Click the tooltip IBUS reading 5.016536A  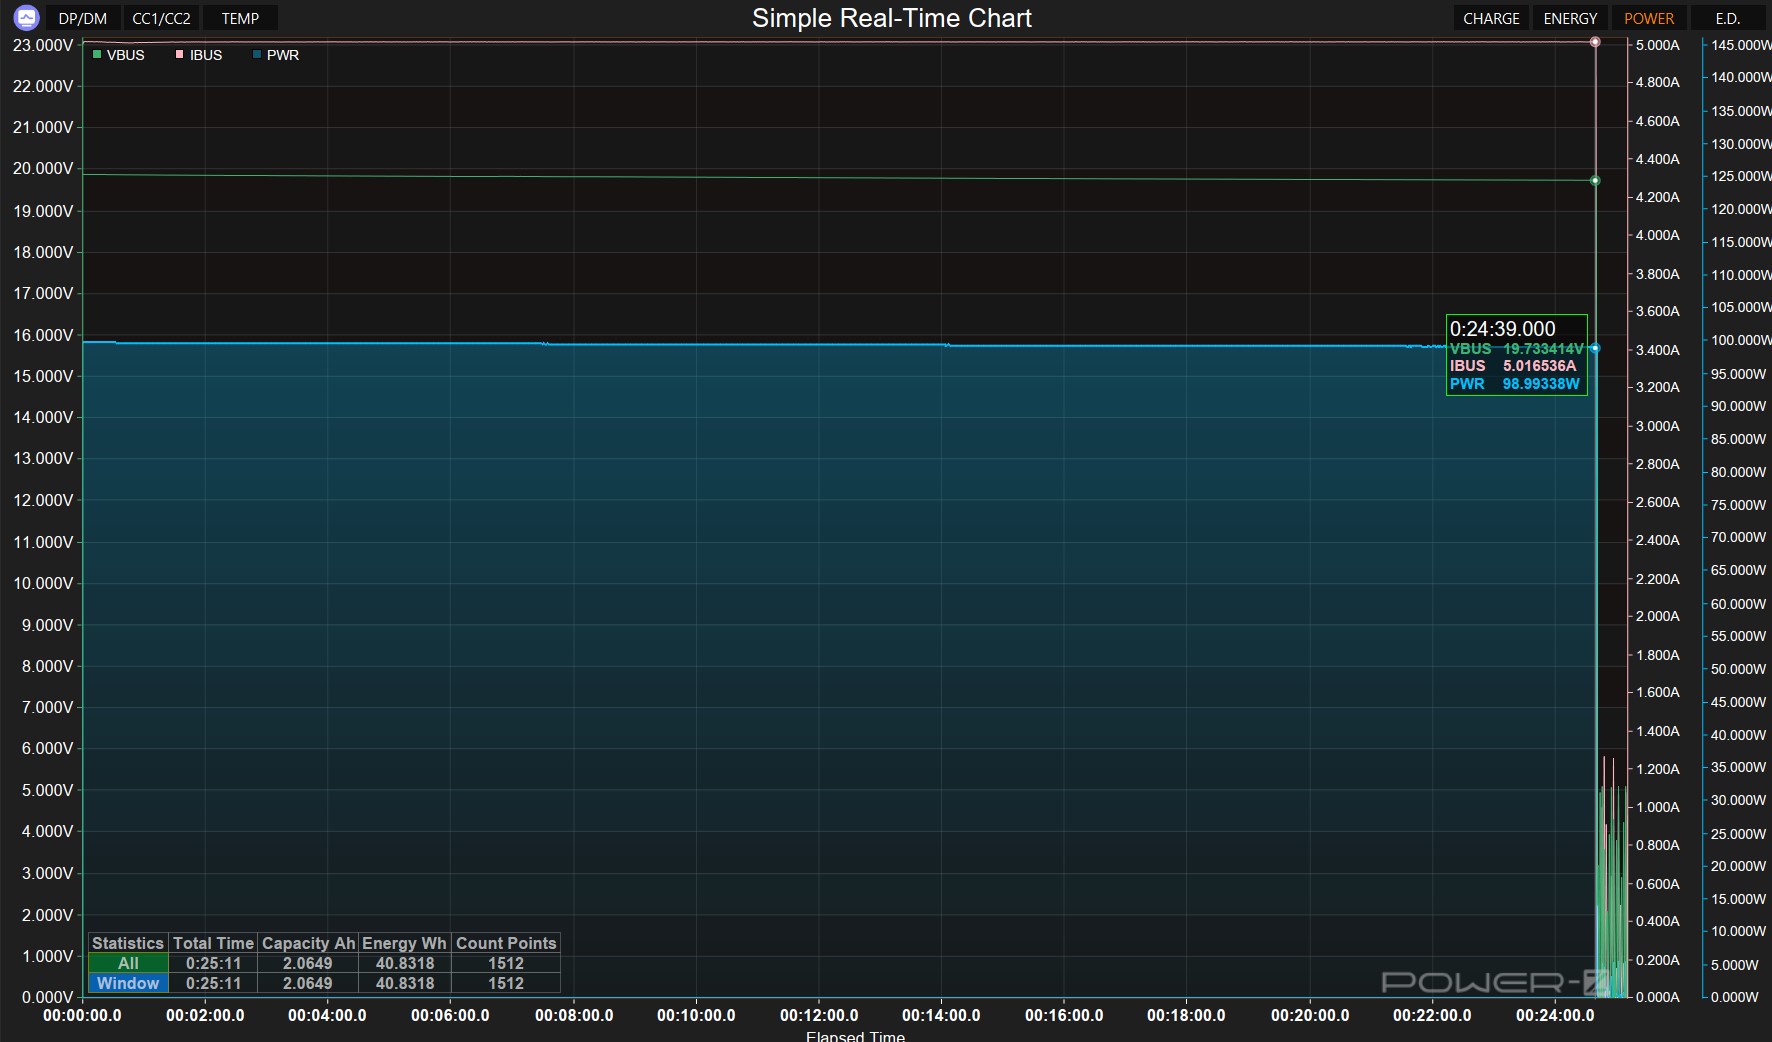[1539, 366]
